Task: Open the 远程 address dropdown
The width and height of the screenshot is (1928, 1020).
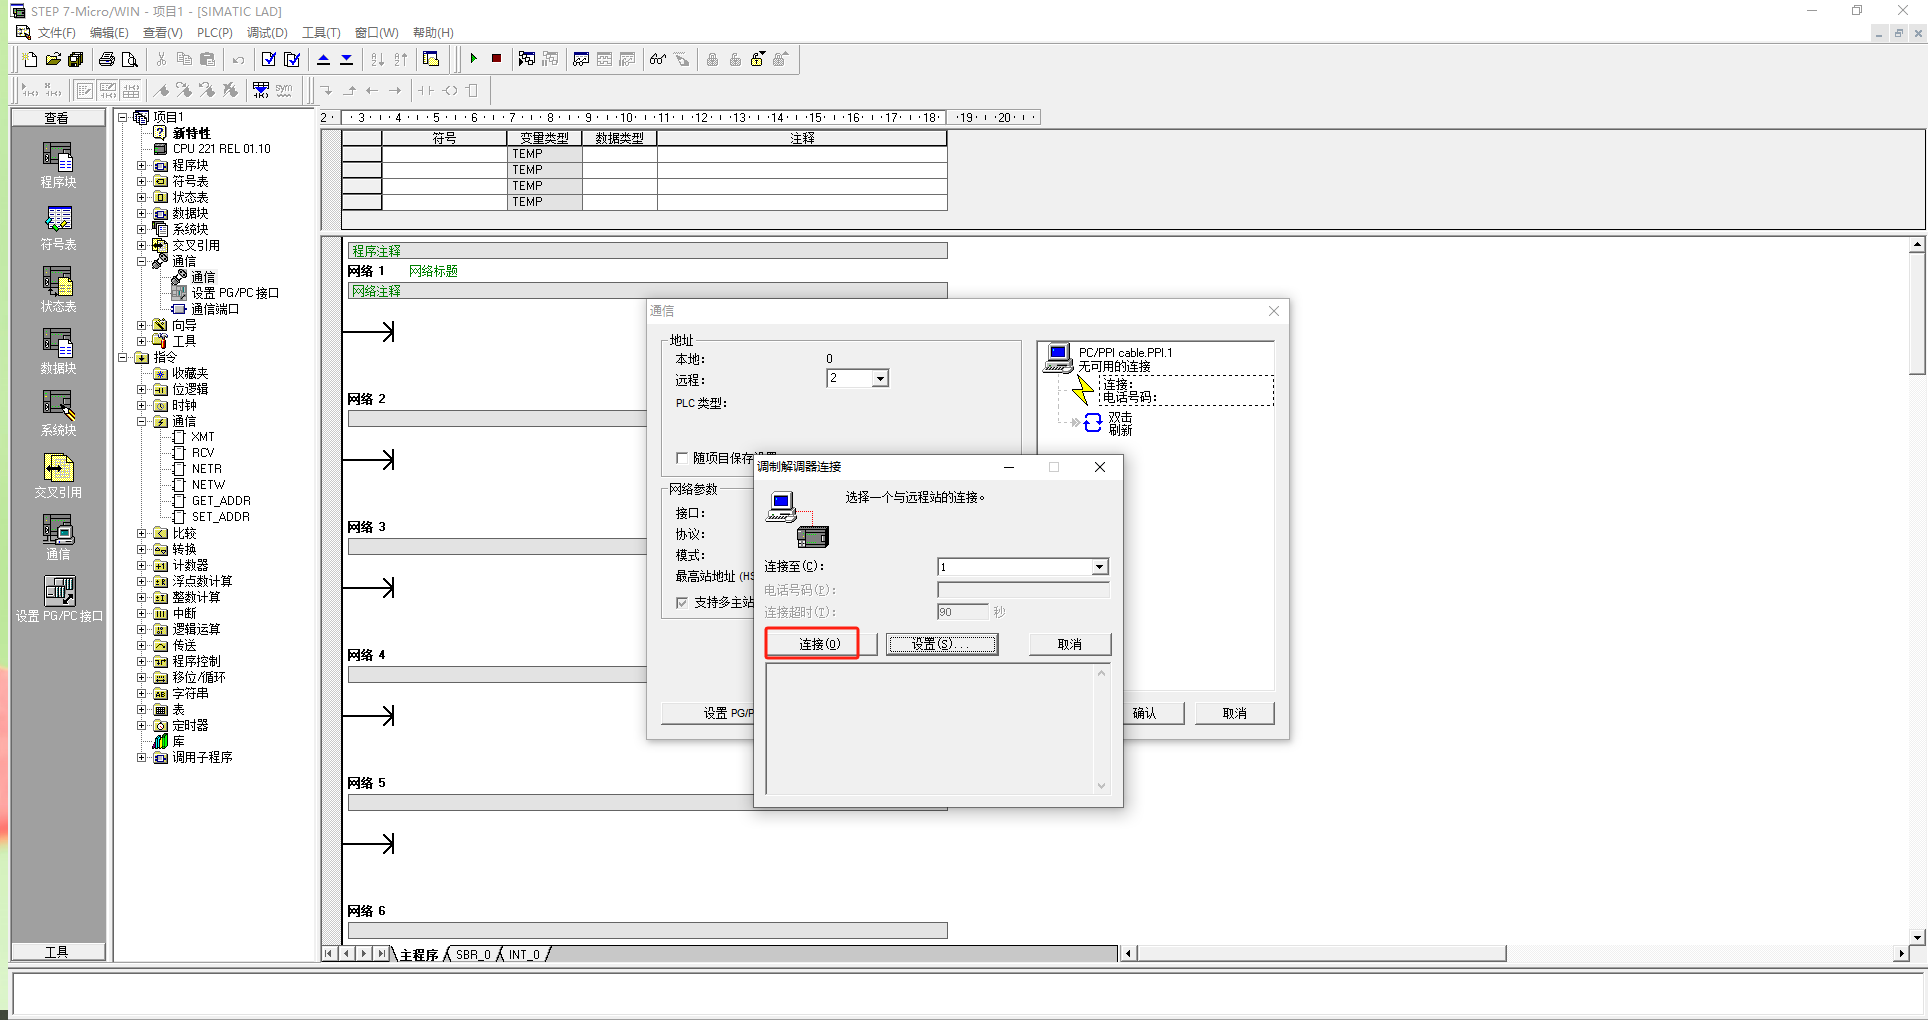Action: pos(880,379)
